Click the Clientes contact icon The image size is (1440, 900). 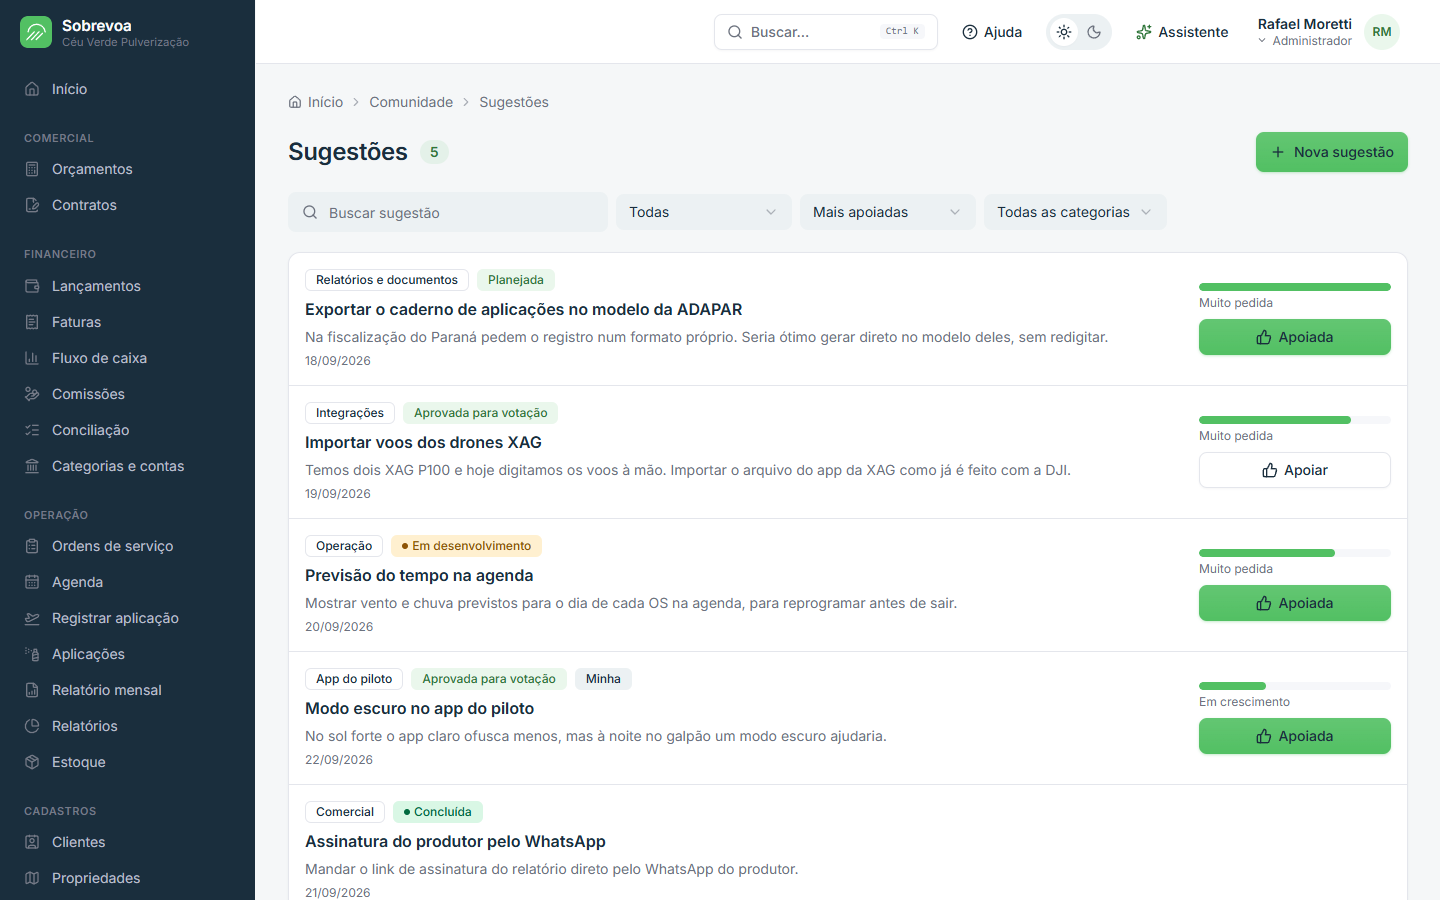coord(32,842)
